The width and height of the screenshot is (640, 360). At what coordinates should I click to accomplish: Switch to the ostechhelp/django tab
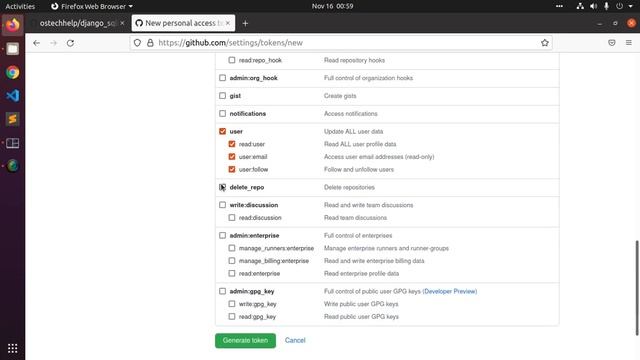pos(78,23)
